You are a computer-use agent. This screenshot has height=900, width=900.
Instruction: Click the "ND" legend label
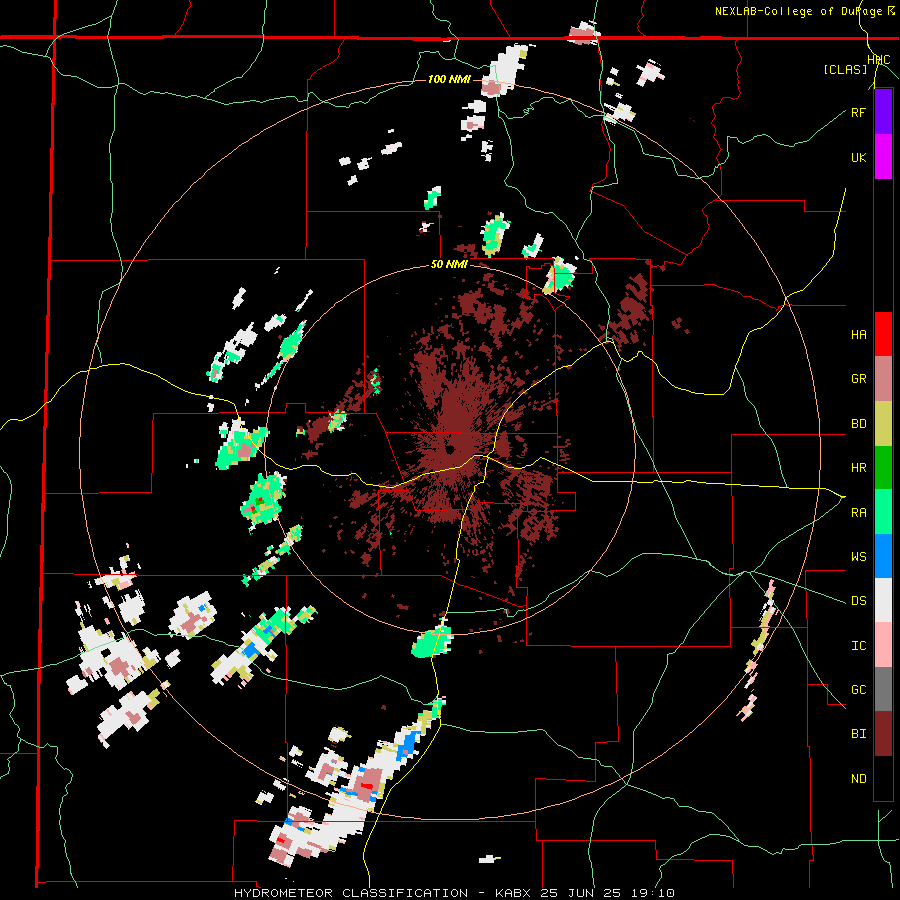(858, 779)
